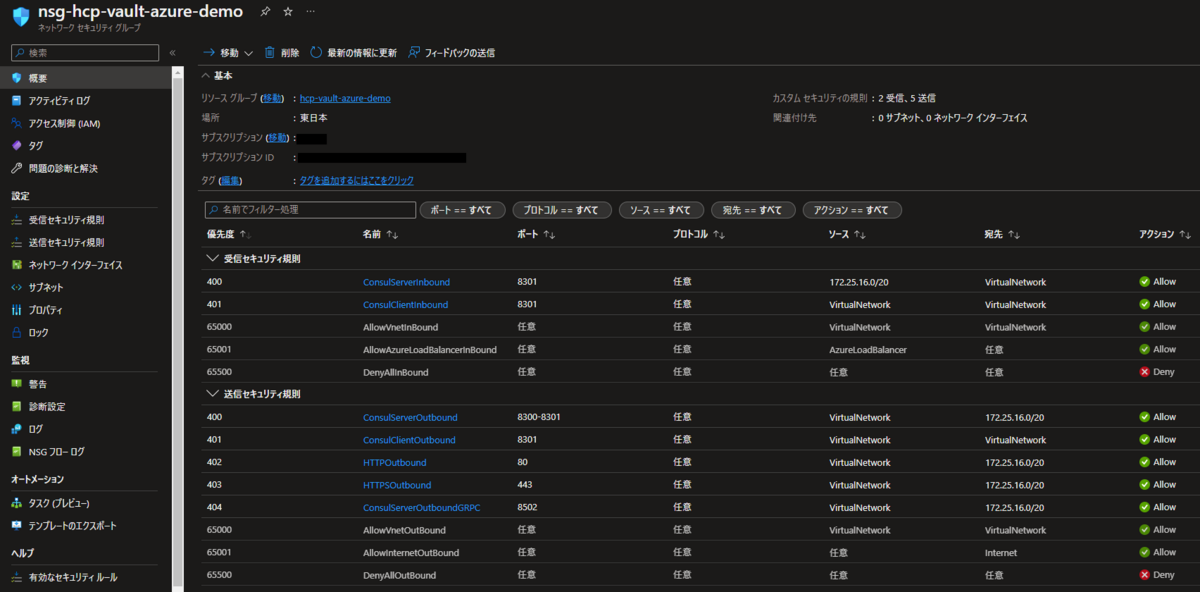Screen dimensions: 1200x592
Task: Click the sidebar vertical scrollbar
Action: point(177,329)
